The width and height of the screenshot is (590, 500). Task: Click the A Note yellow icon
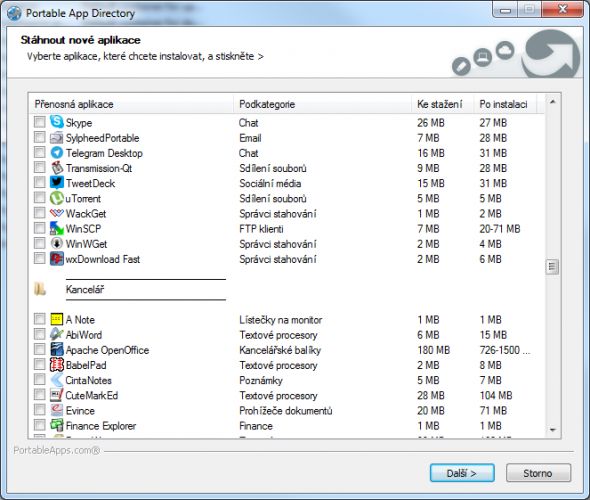[x=56, y=319]
